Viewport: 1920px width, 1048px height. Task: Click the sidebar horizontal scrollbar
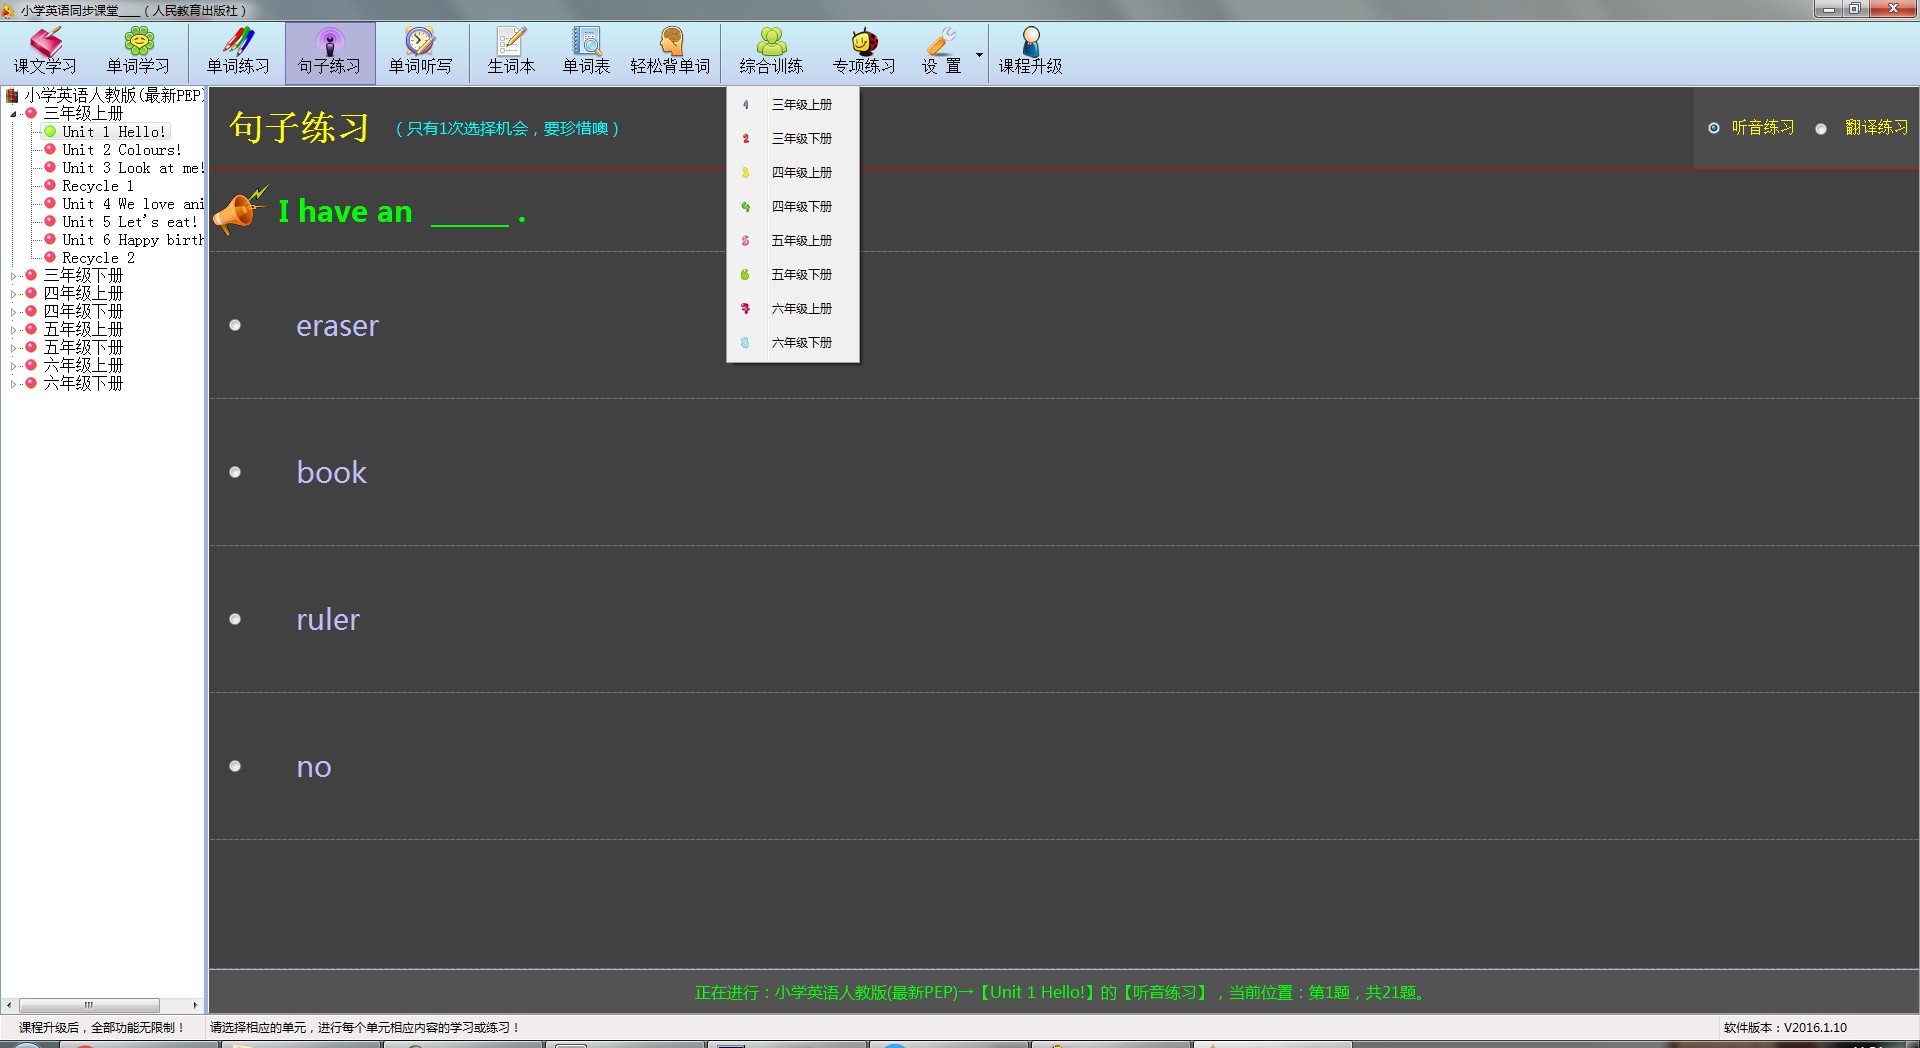coord(90,1005)
